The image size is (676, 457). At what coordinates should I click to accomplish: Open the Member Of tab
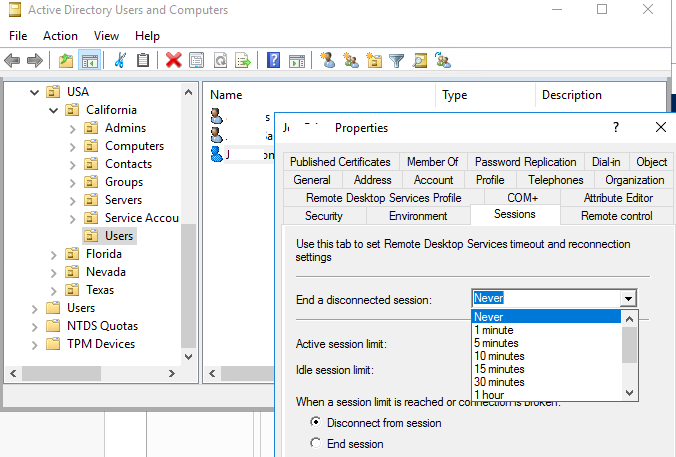pos(432,162)
